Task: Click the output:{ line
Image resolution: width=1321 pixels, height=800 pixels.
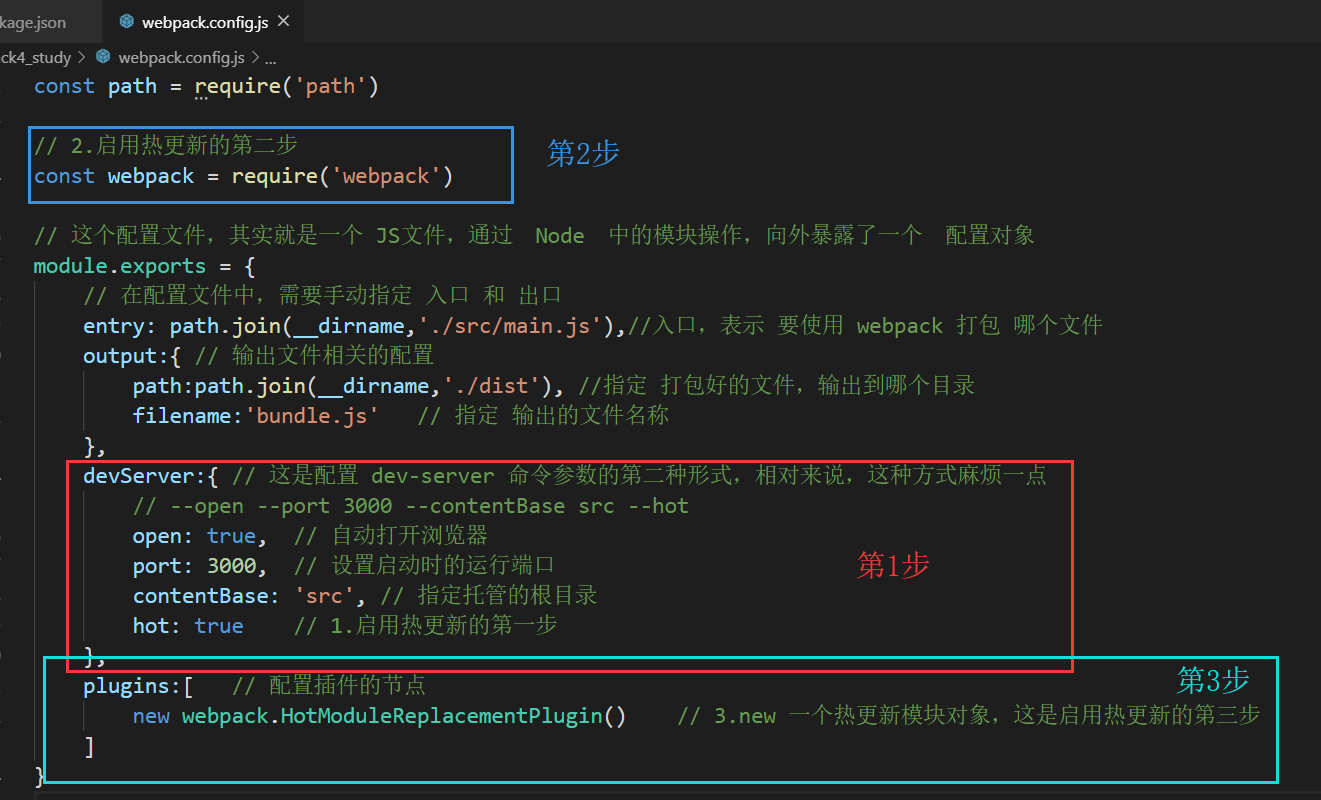Action: (133, 356)
